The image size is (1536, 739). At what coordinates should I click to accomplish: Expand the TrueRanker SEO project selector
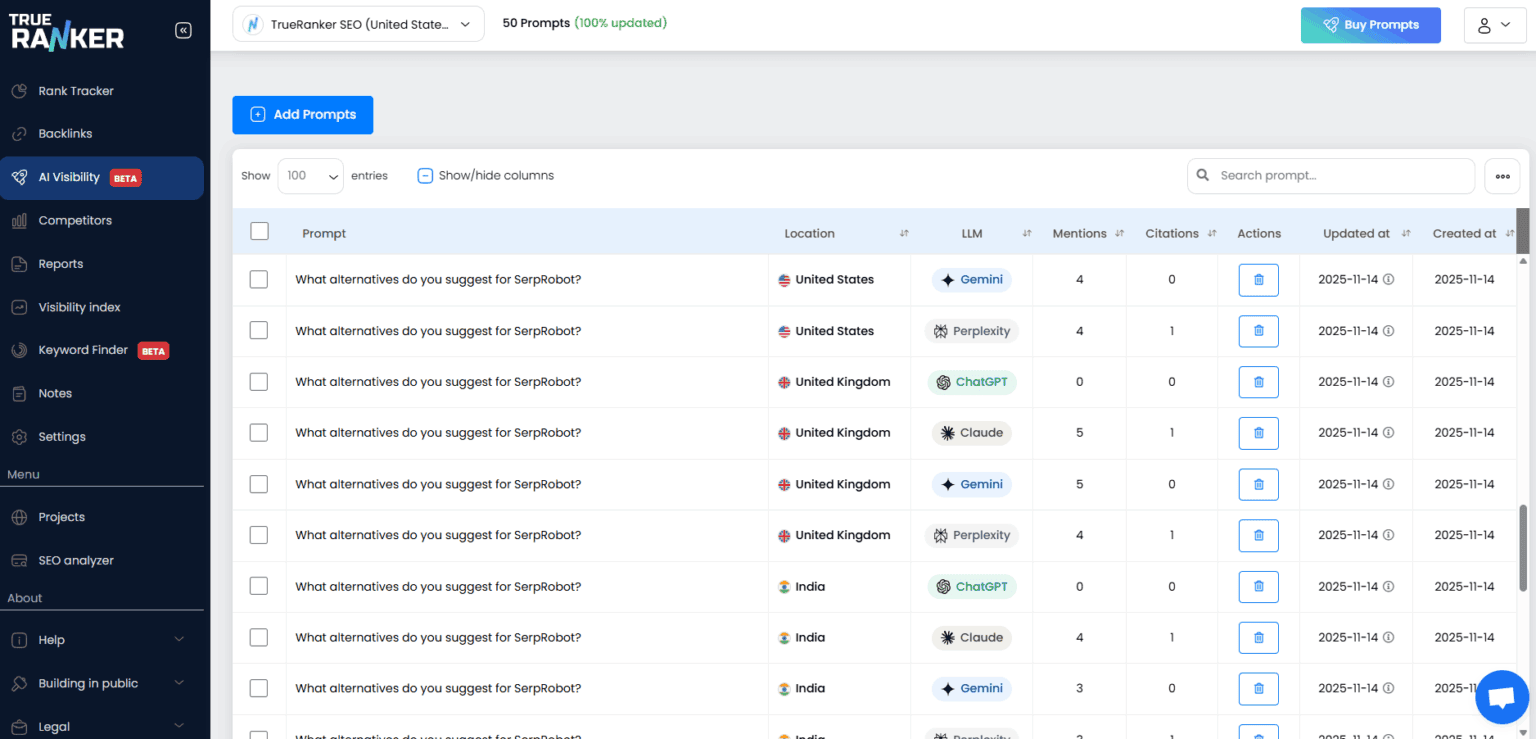(358, 24)
